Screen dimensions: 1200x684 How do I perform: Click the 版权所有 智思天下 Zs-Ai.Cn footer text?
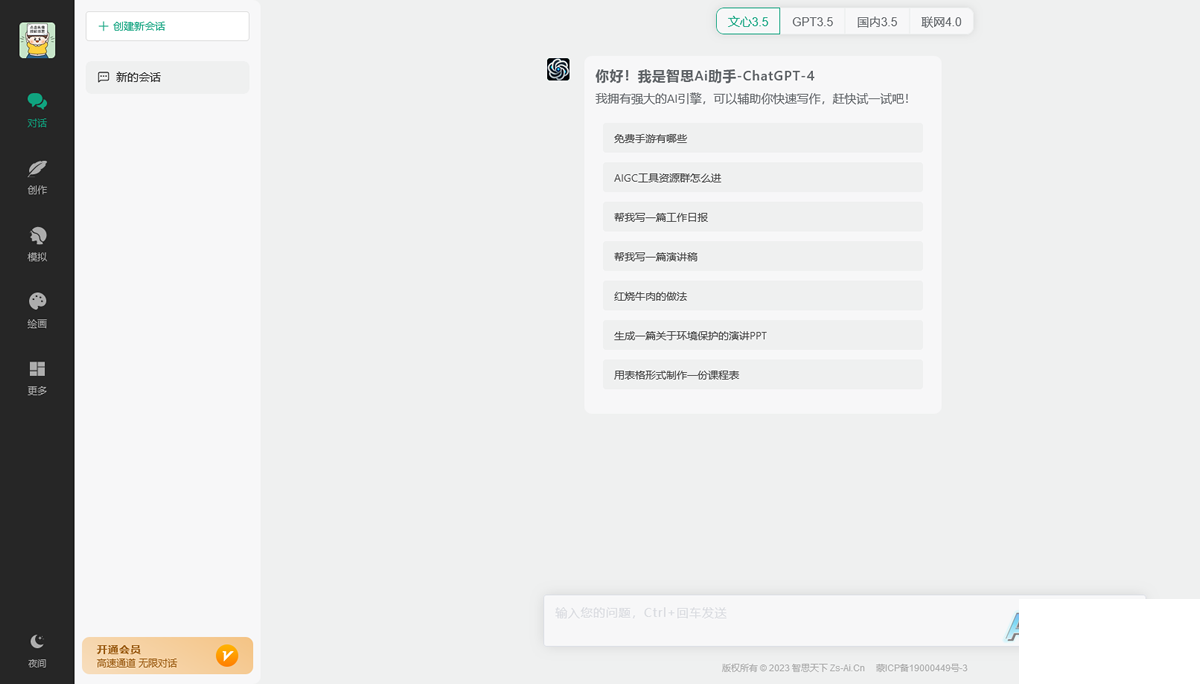[x=793, y=668]
